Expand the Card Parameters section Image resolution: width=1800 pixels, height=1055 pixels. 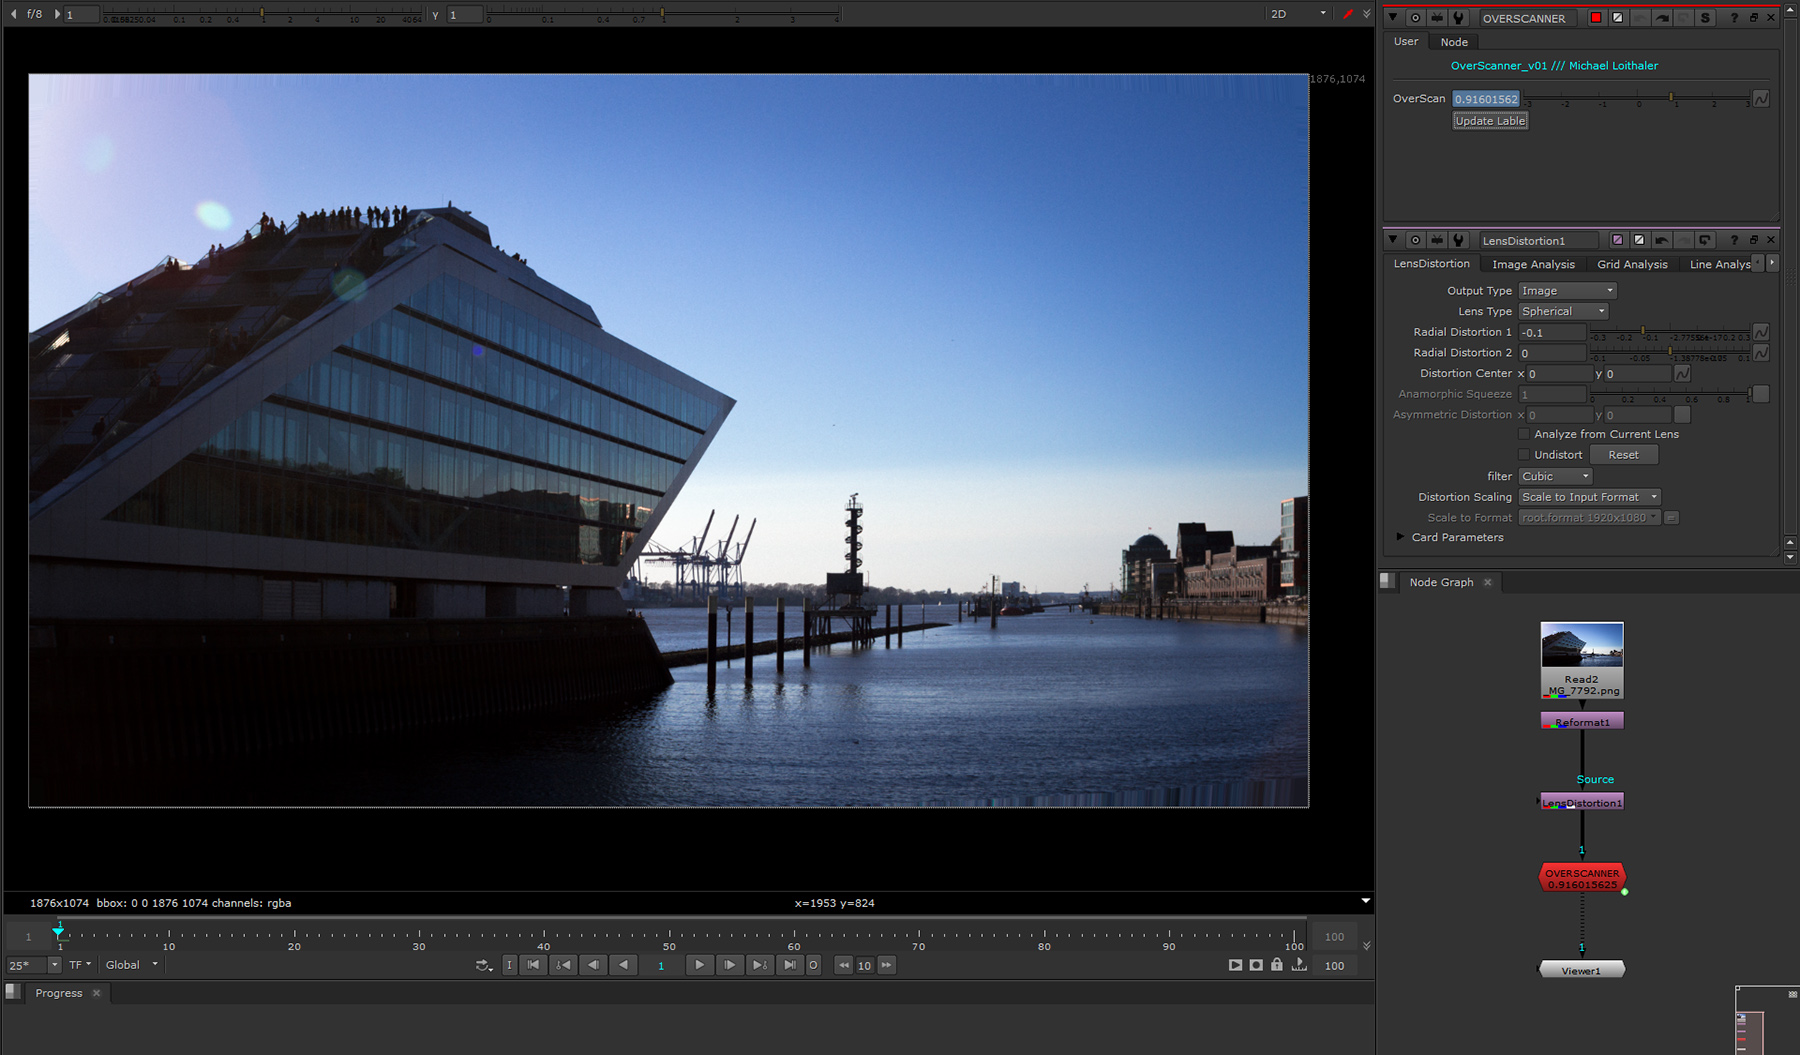[x=1400, y=537]
